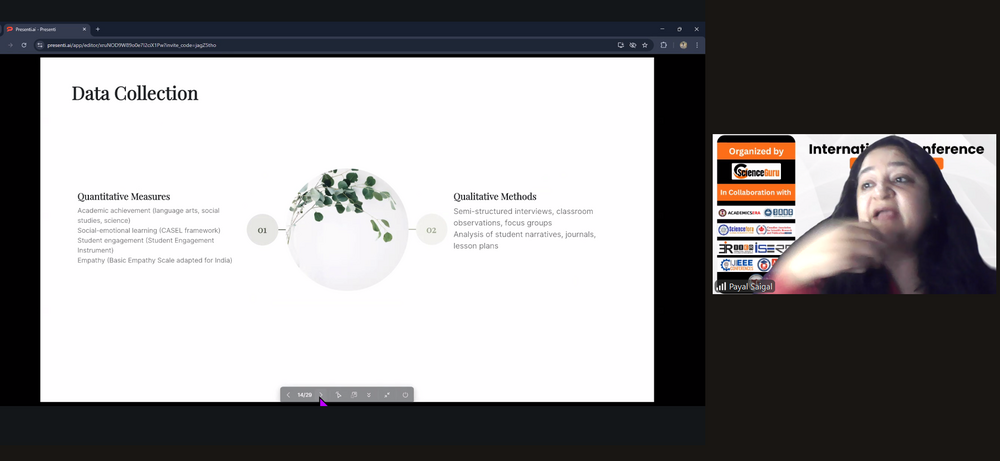This screenshot has height=461, width=1000.
Task: Exit fullscreen mode in presenter toolbar
Action: (x=387, y=395)
